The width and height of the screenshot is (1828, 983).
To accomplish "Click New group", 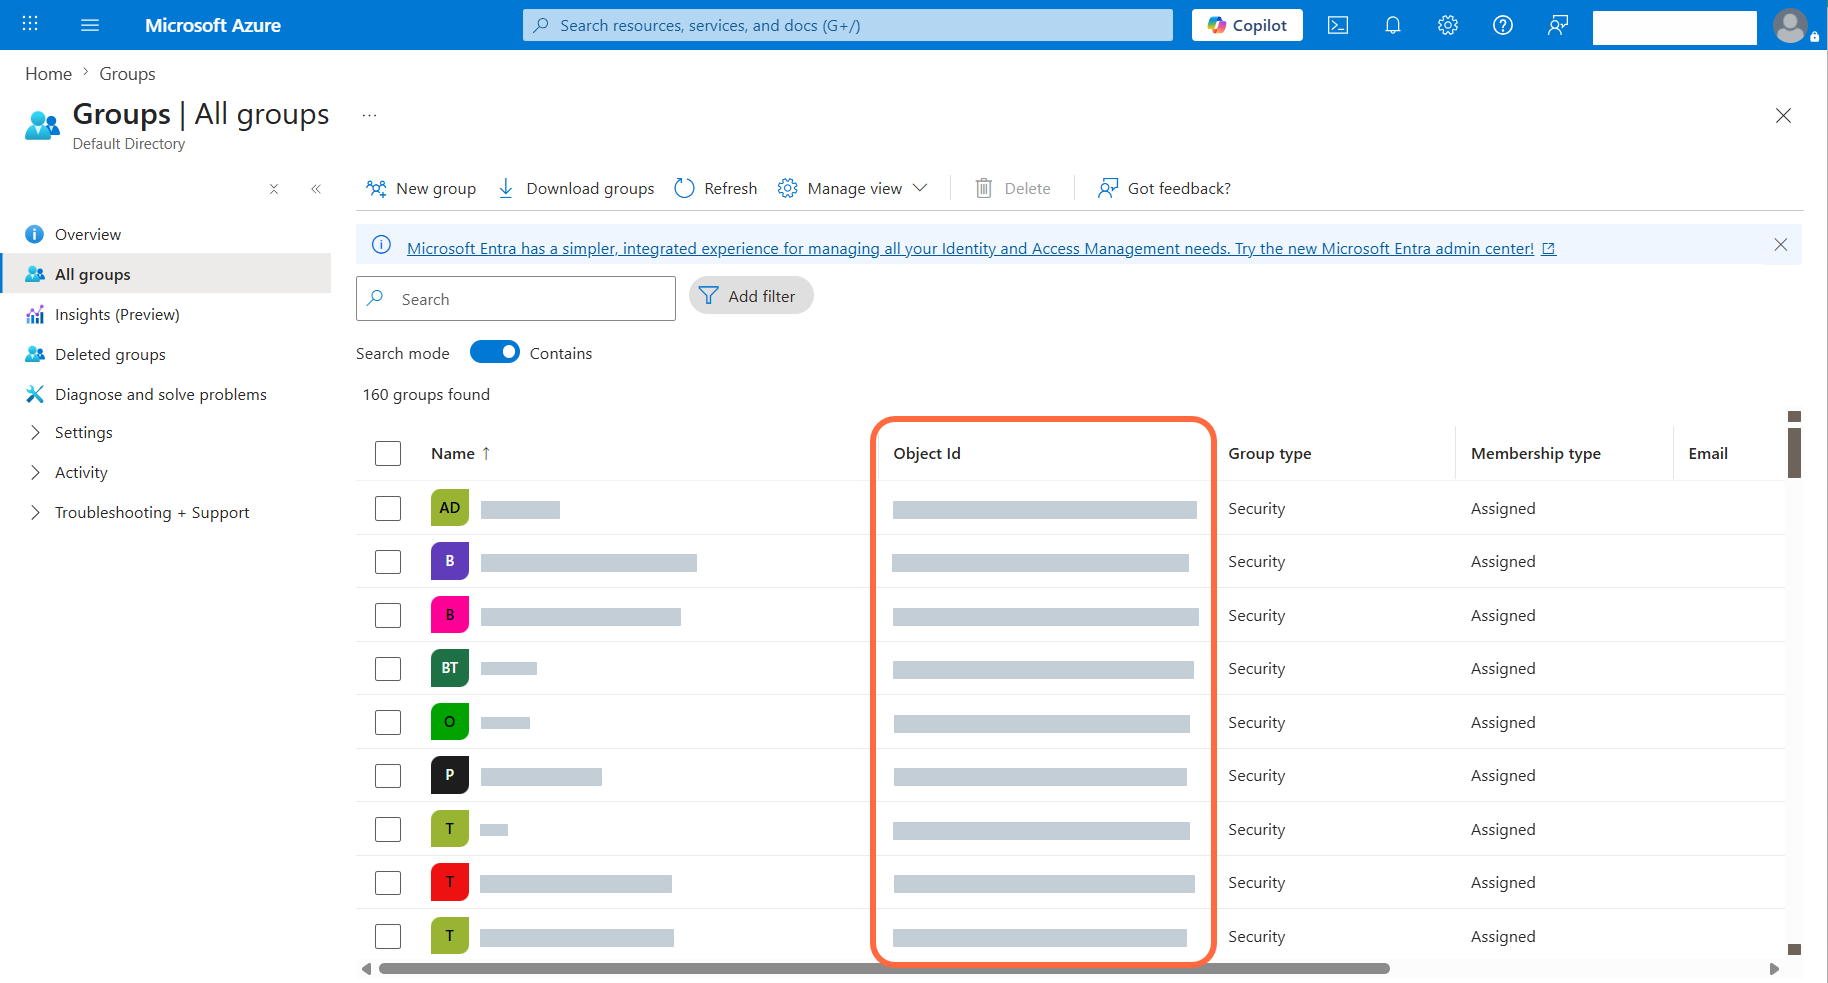I will click(421, 188).
